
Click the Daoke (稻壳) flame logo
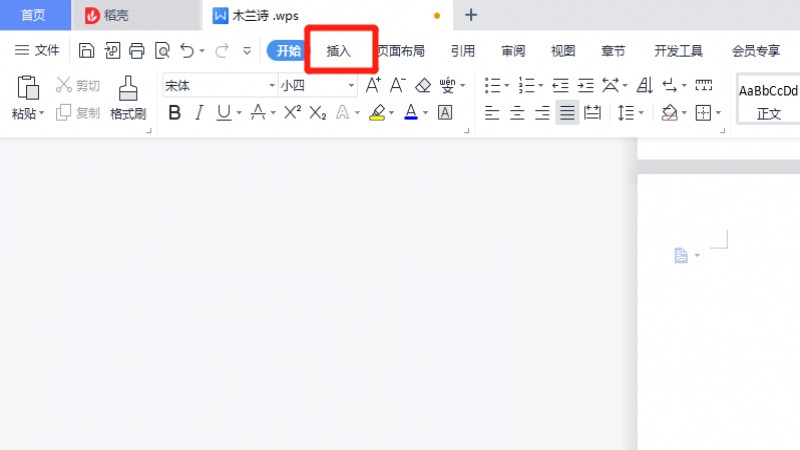(x=92, y=16)
